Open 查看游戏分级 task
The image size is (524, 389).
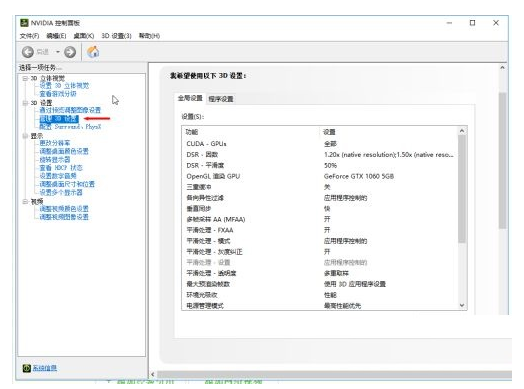pos(58,94)
